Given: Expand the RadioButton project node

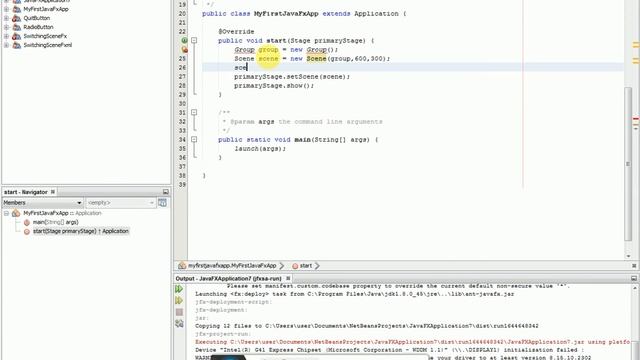Looking at the screenshot, I should click(6, 27).
